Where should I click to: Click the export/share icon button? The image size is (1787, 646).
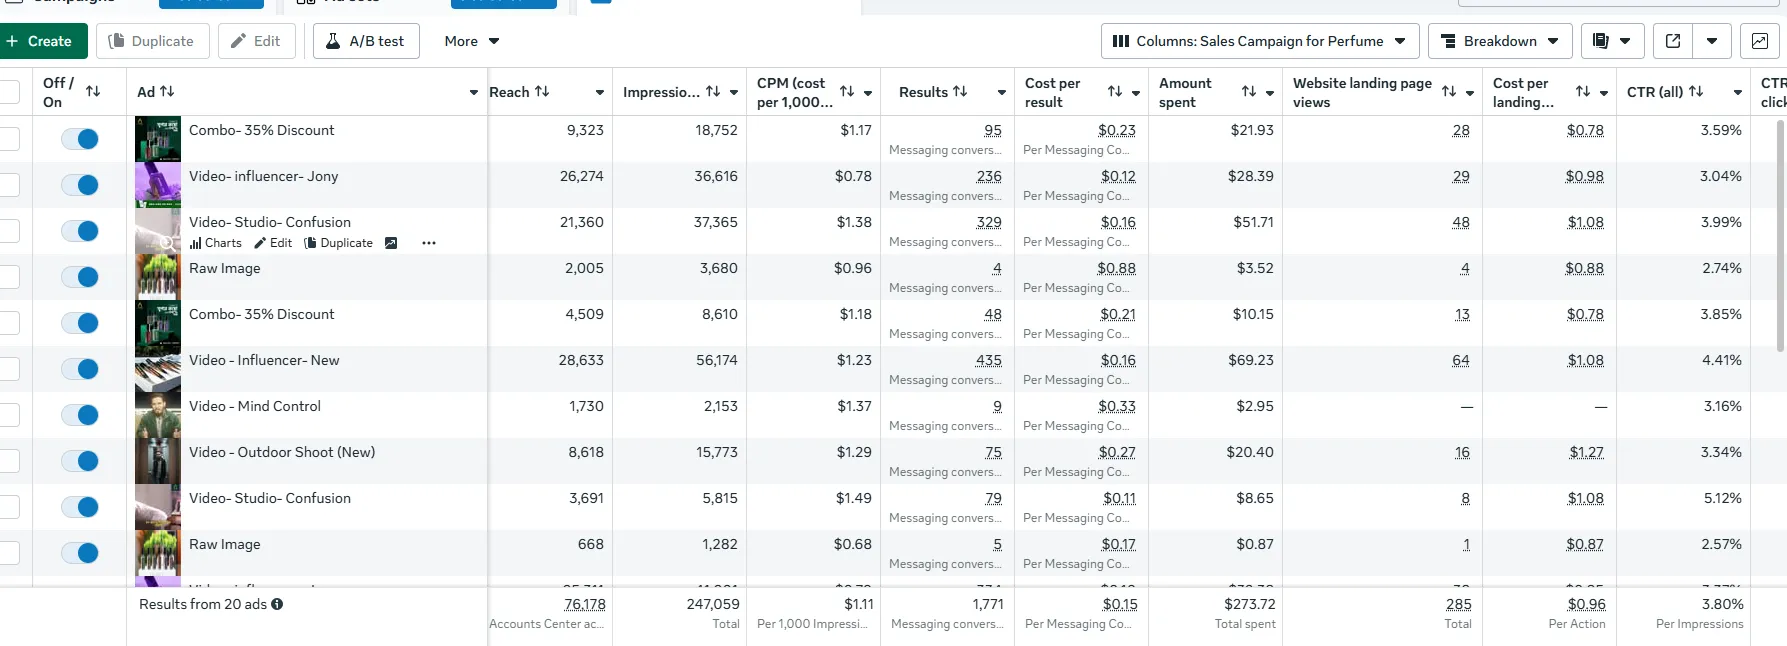(x=1673, y=41)
